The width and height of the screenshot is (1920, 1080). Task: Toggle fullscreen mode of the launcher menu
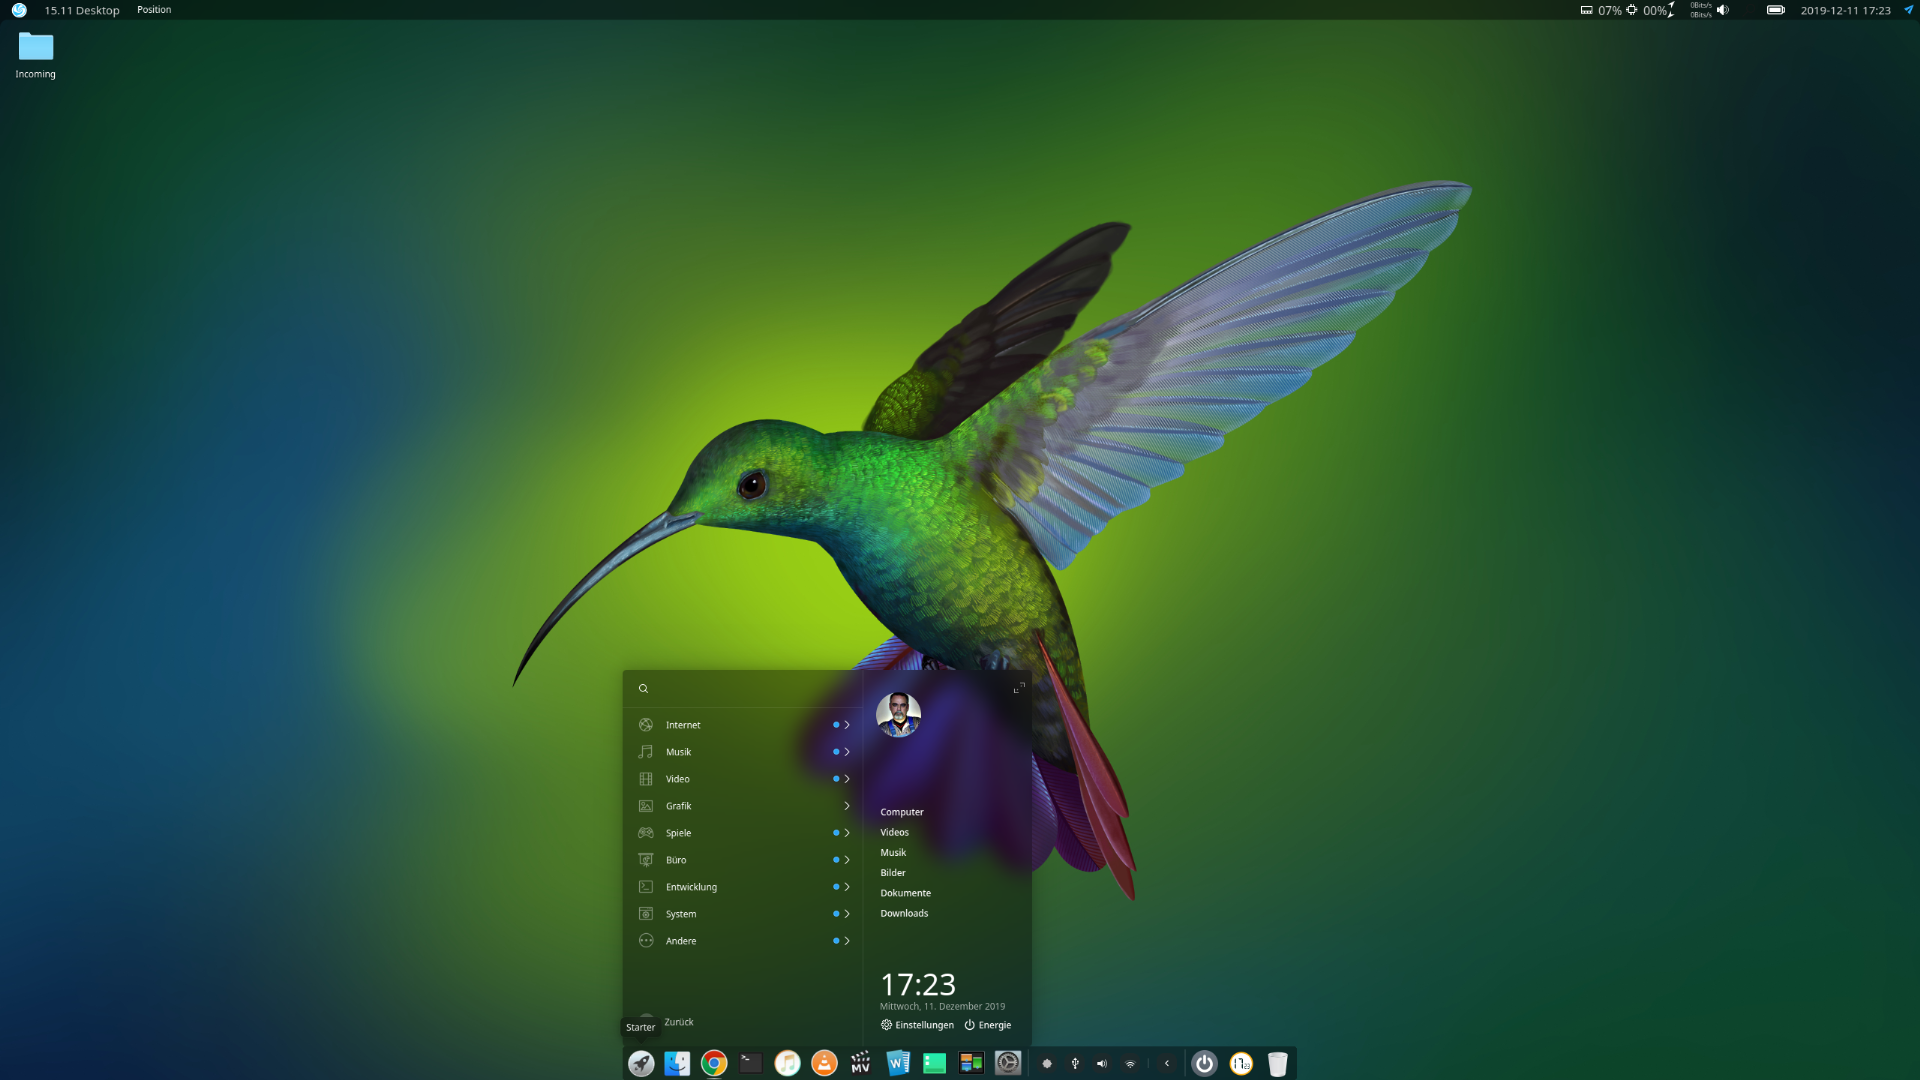point(1019,688)
